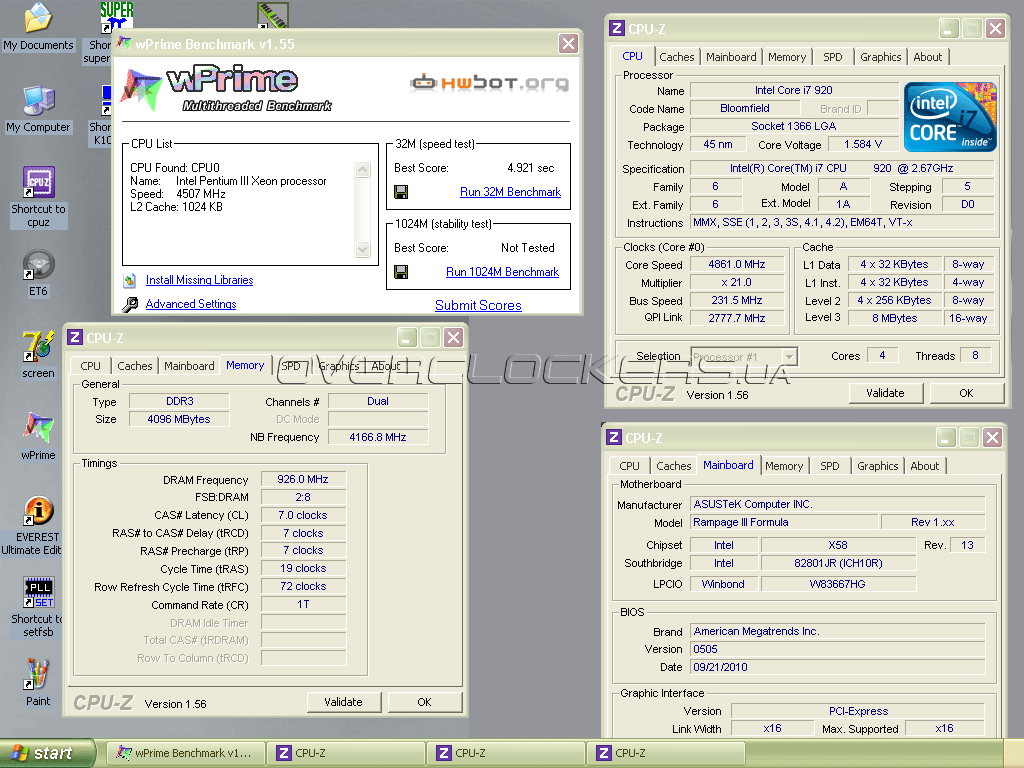
Task: Click the Core Voltage value 1.584 V
Action: pyautogui.click(x=863, y=144)
